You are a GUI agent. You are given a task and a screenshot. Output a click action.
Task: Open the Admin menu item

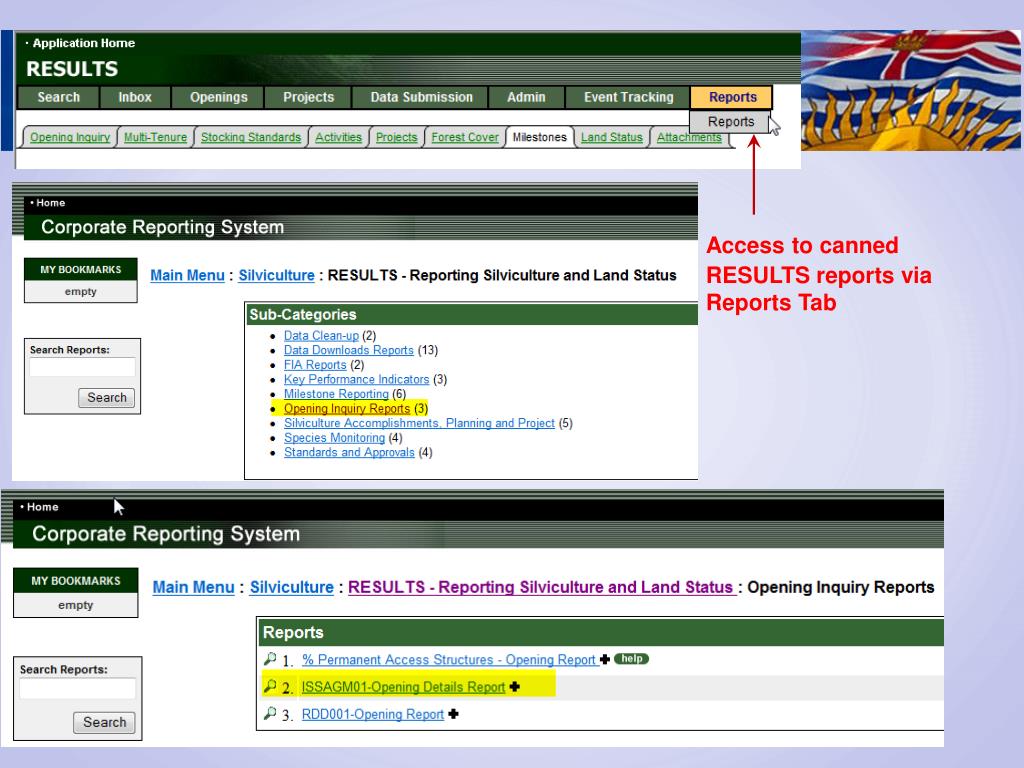[x=526, y=97]
